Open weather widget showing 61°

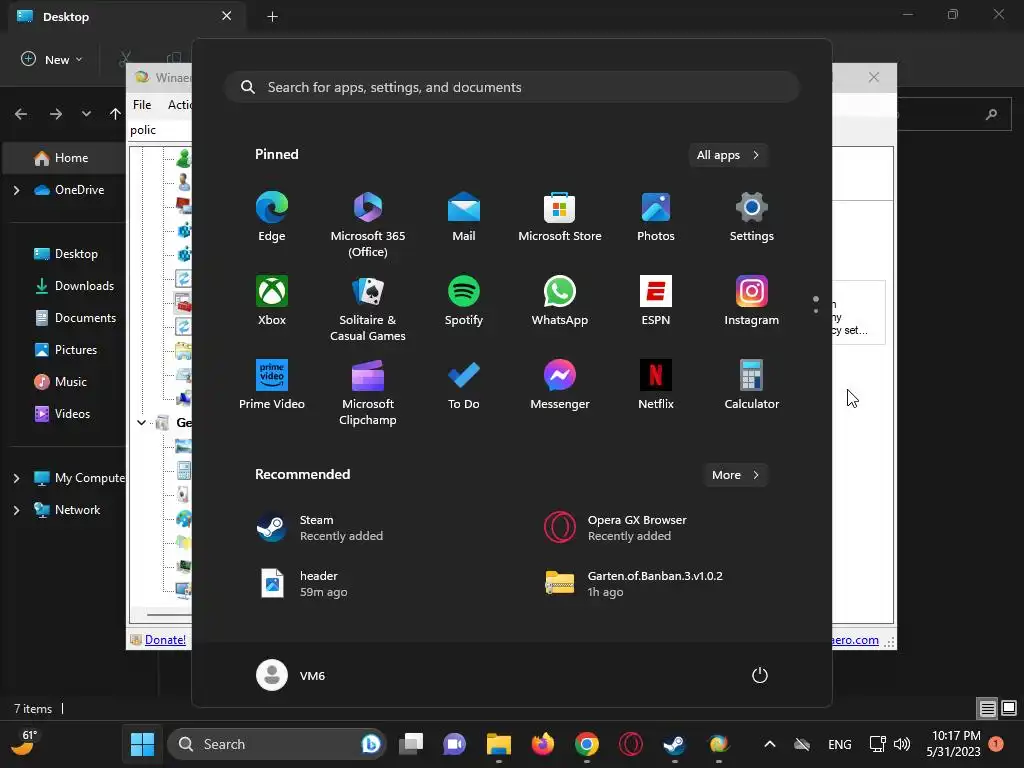click(x=24, y=743)
